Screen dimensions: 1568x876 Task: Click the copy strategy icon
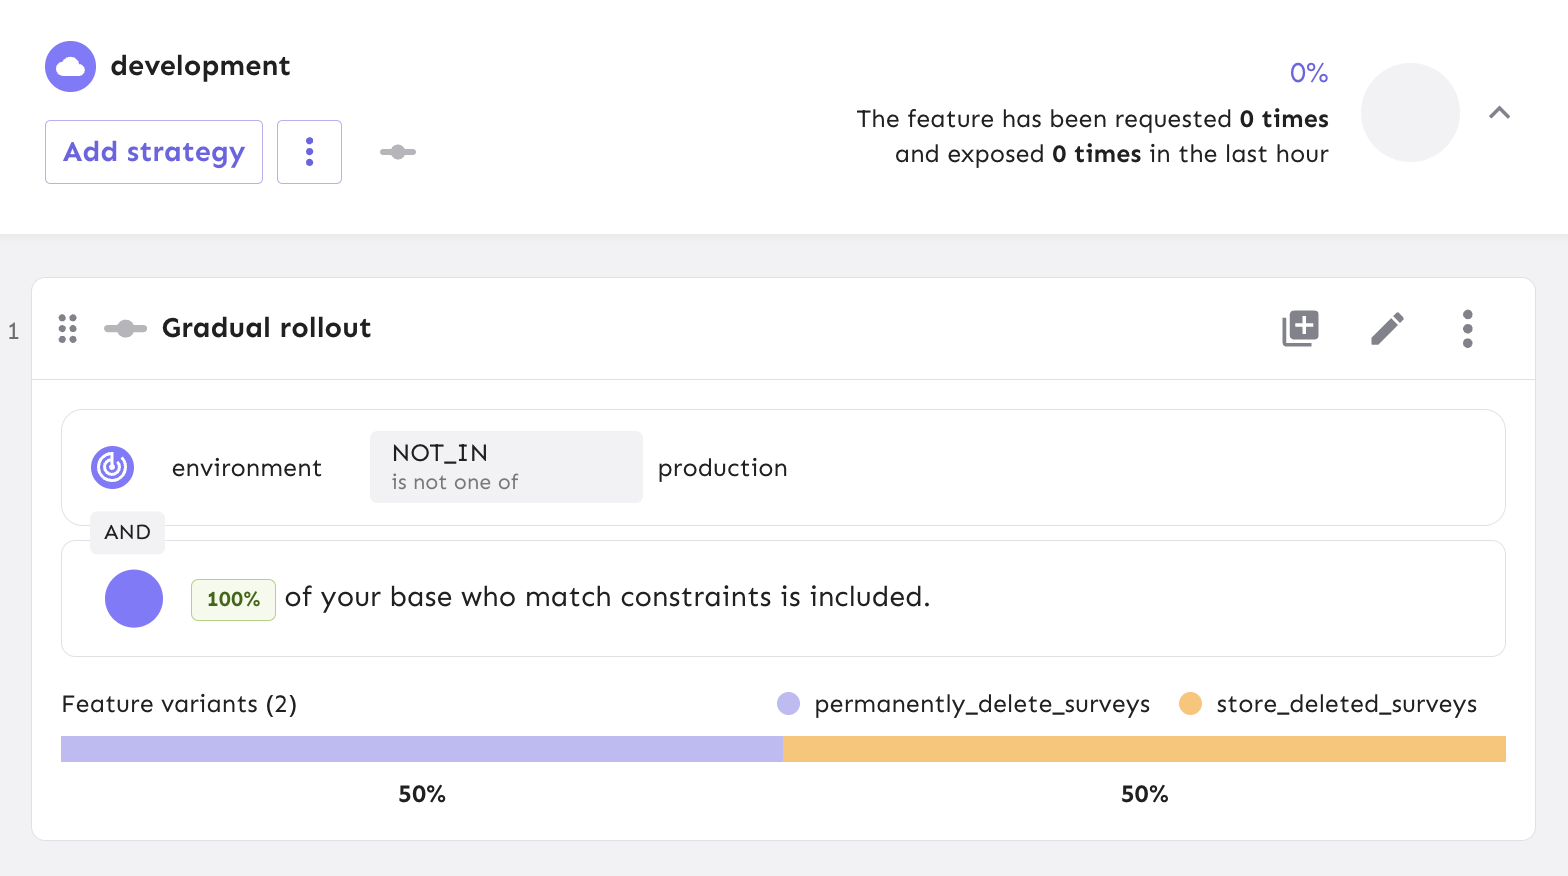pos(1300,328)
